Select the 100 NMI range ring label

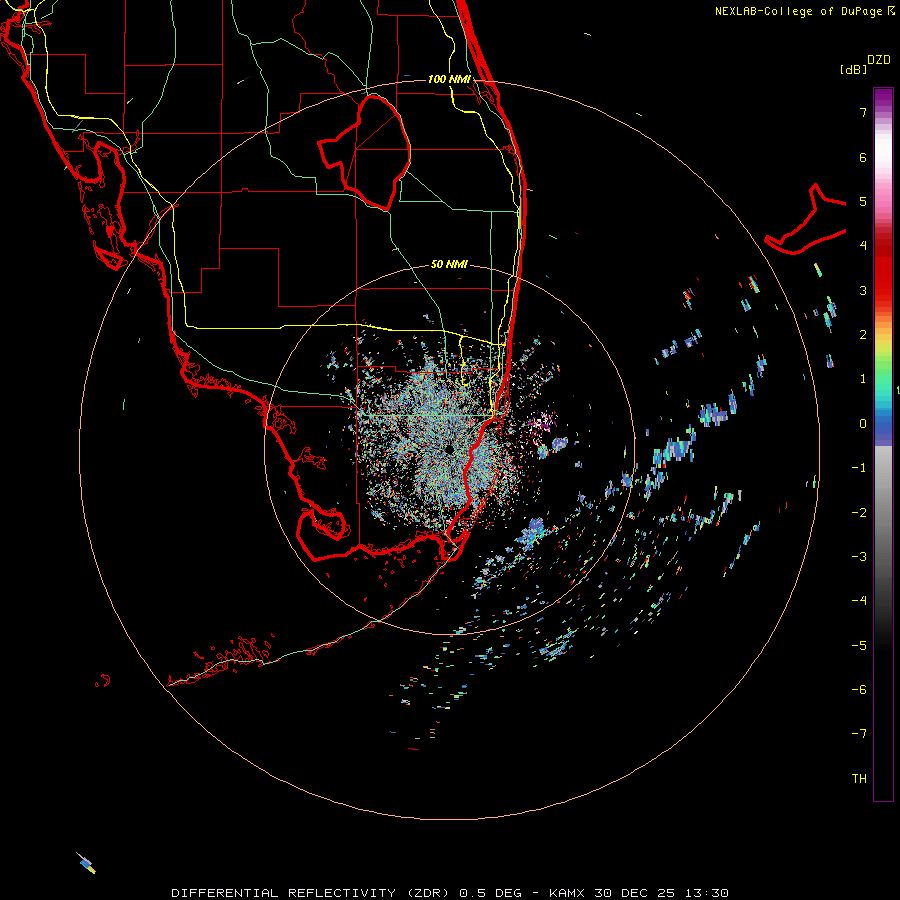point(449,79)
